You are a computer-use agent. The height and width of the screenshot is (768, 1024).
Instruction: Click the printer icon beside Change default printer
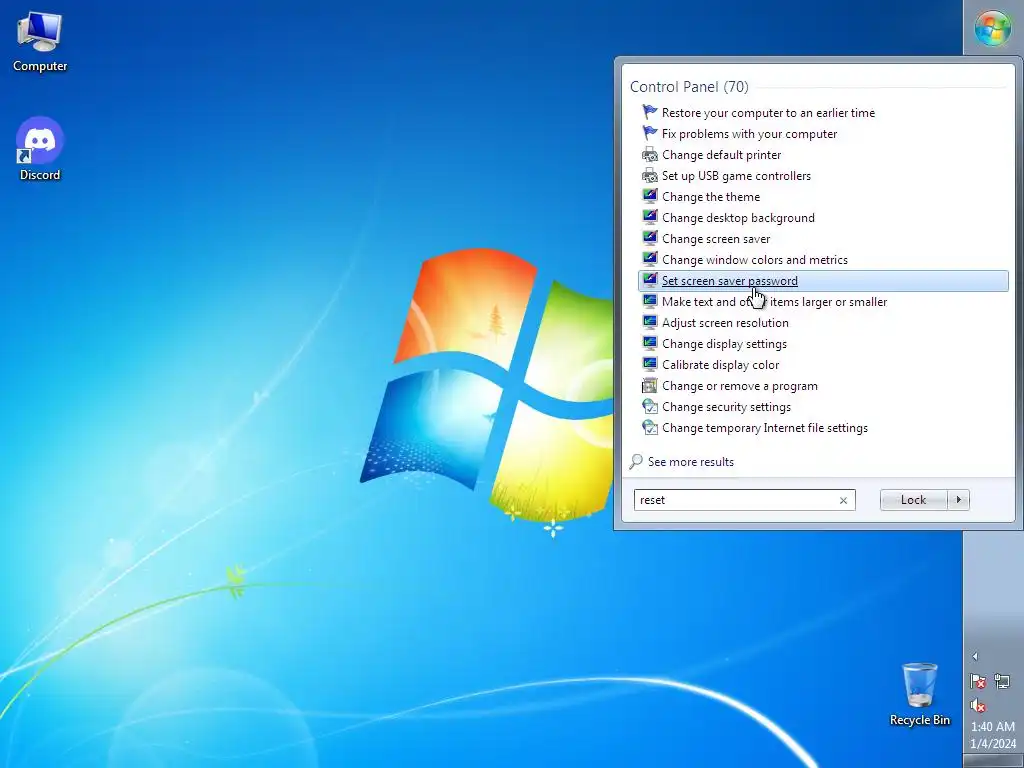(650, 155)
